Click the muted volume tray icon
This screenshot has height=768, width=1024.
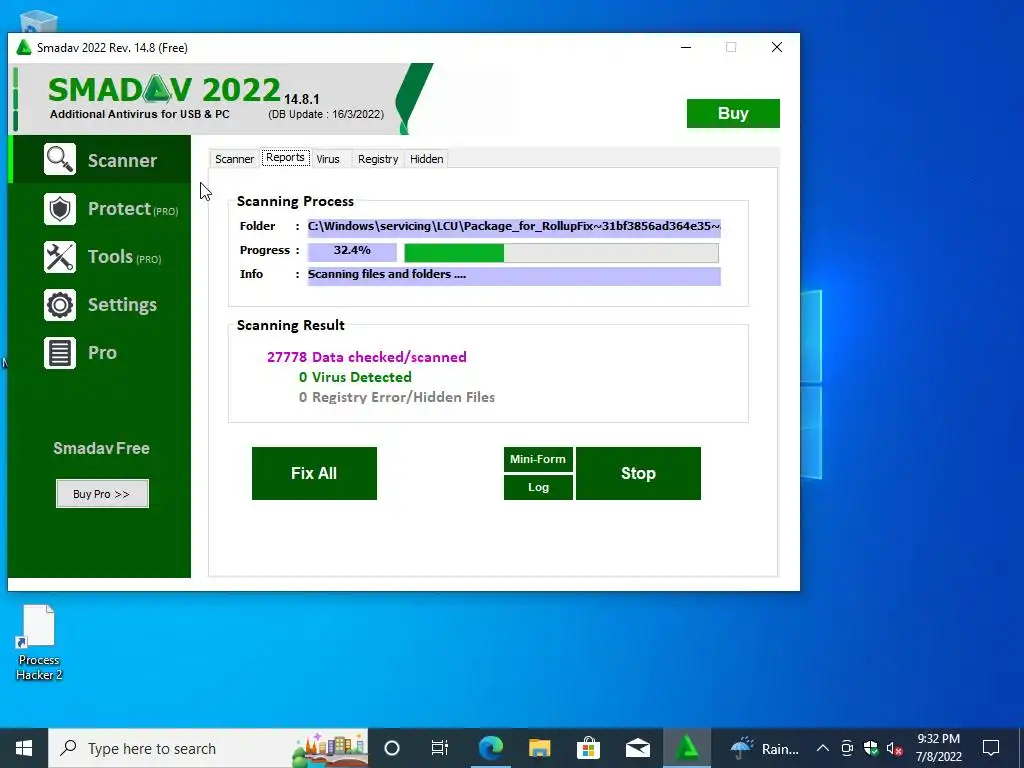point(894,748)
